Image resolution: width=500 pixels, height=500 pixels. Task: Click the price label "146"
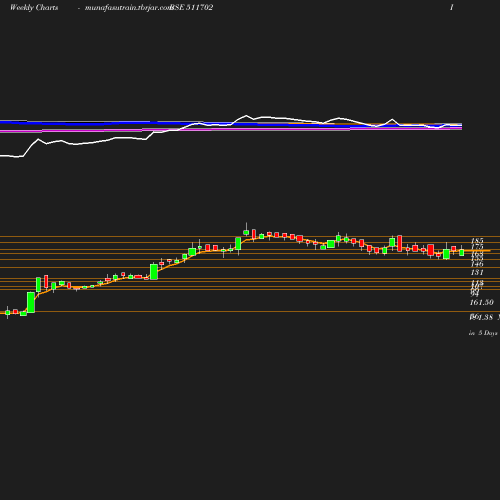click(477, 264)
